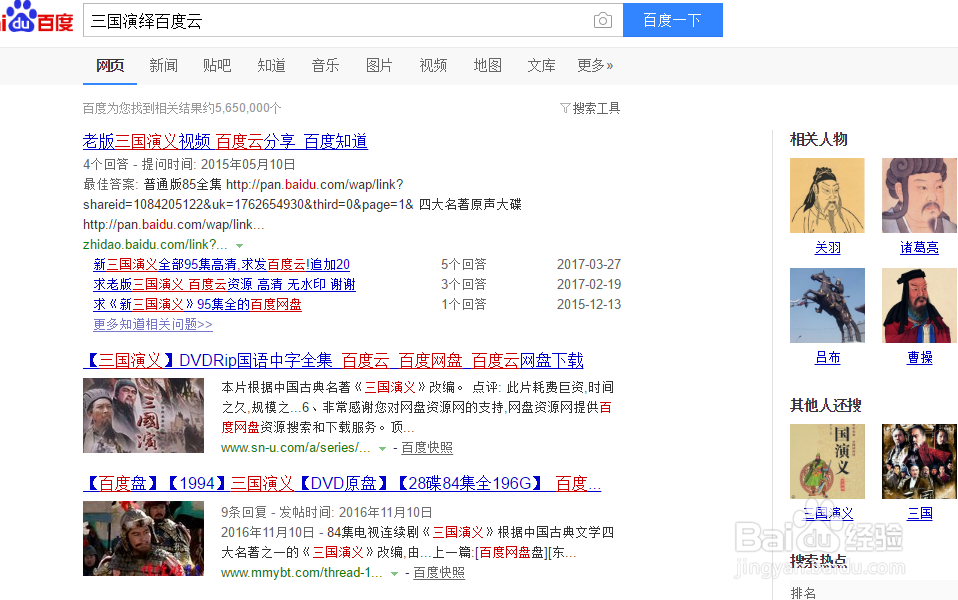Open 百度快照 for mmybt.com result
Viewport: 958px width, 600px height.
point(439,573)
